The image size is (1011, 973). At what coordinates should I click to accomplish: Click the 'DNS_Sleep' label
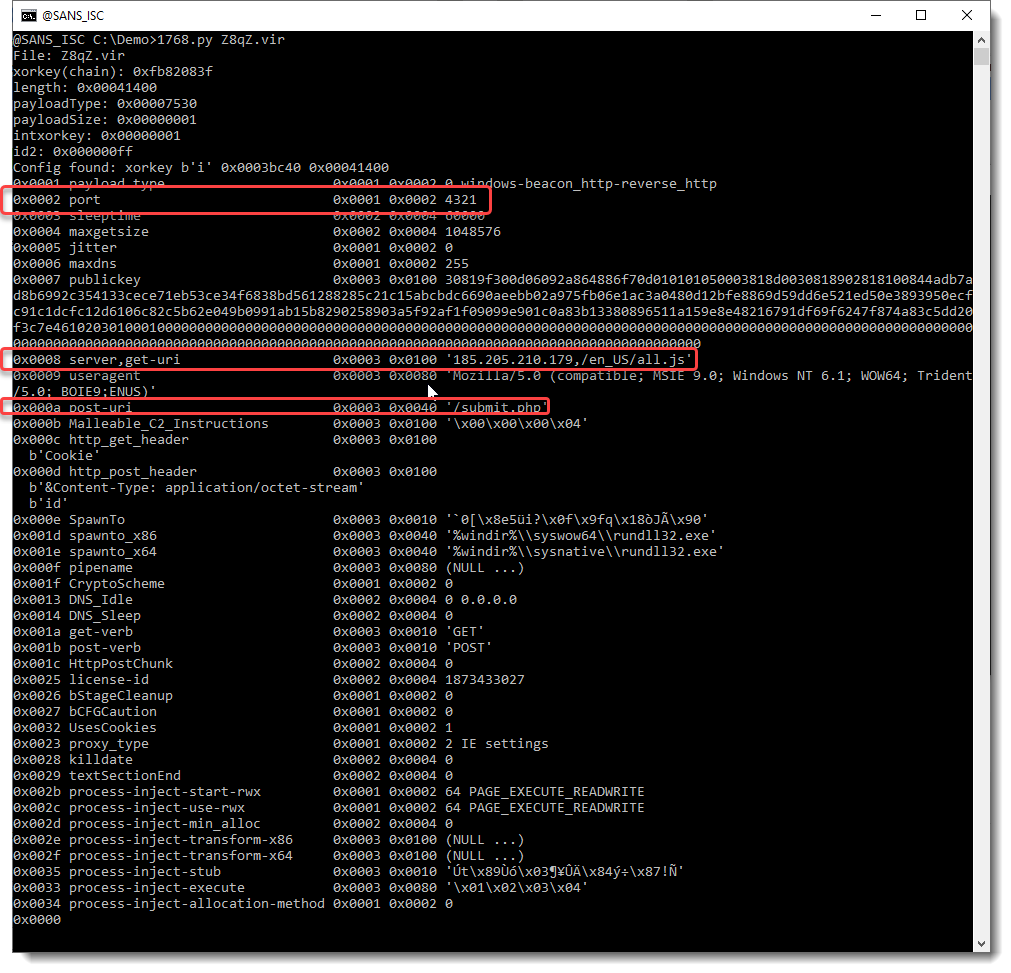click(104, 616)
